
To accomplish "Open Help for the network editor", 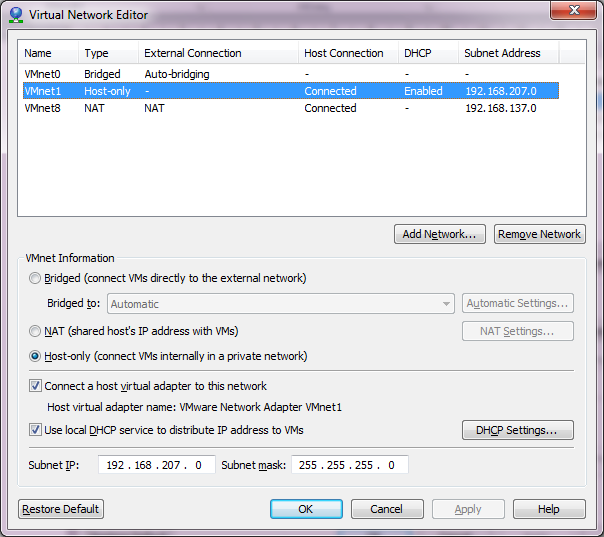I will (549, 509).
